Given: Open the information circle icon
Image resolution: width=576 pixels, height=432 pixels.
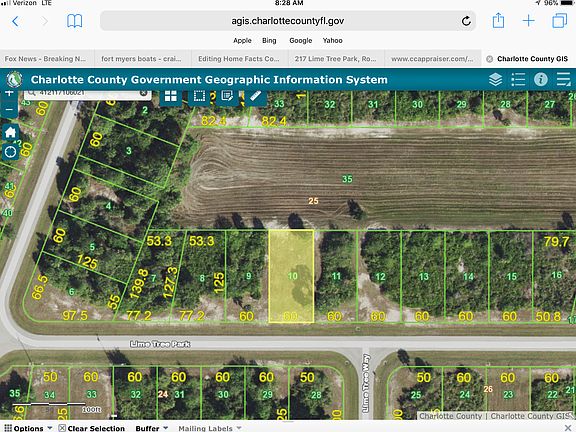Looking at the screenshot, I should point(540,79).
